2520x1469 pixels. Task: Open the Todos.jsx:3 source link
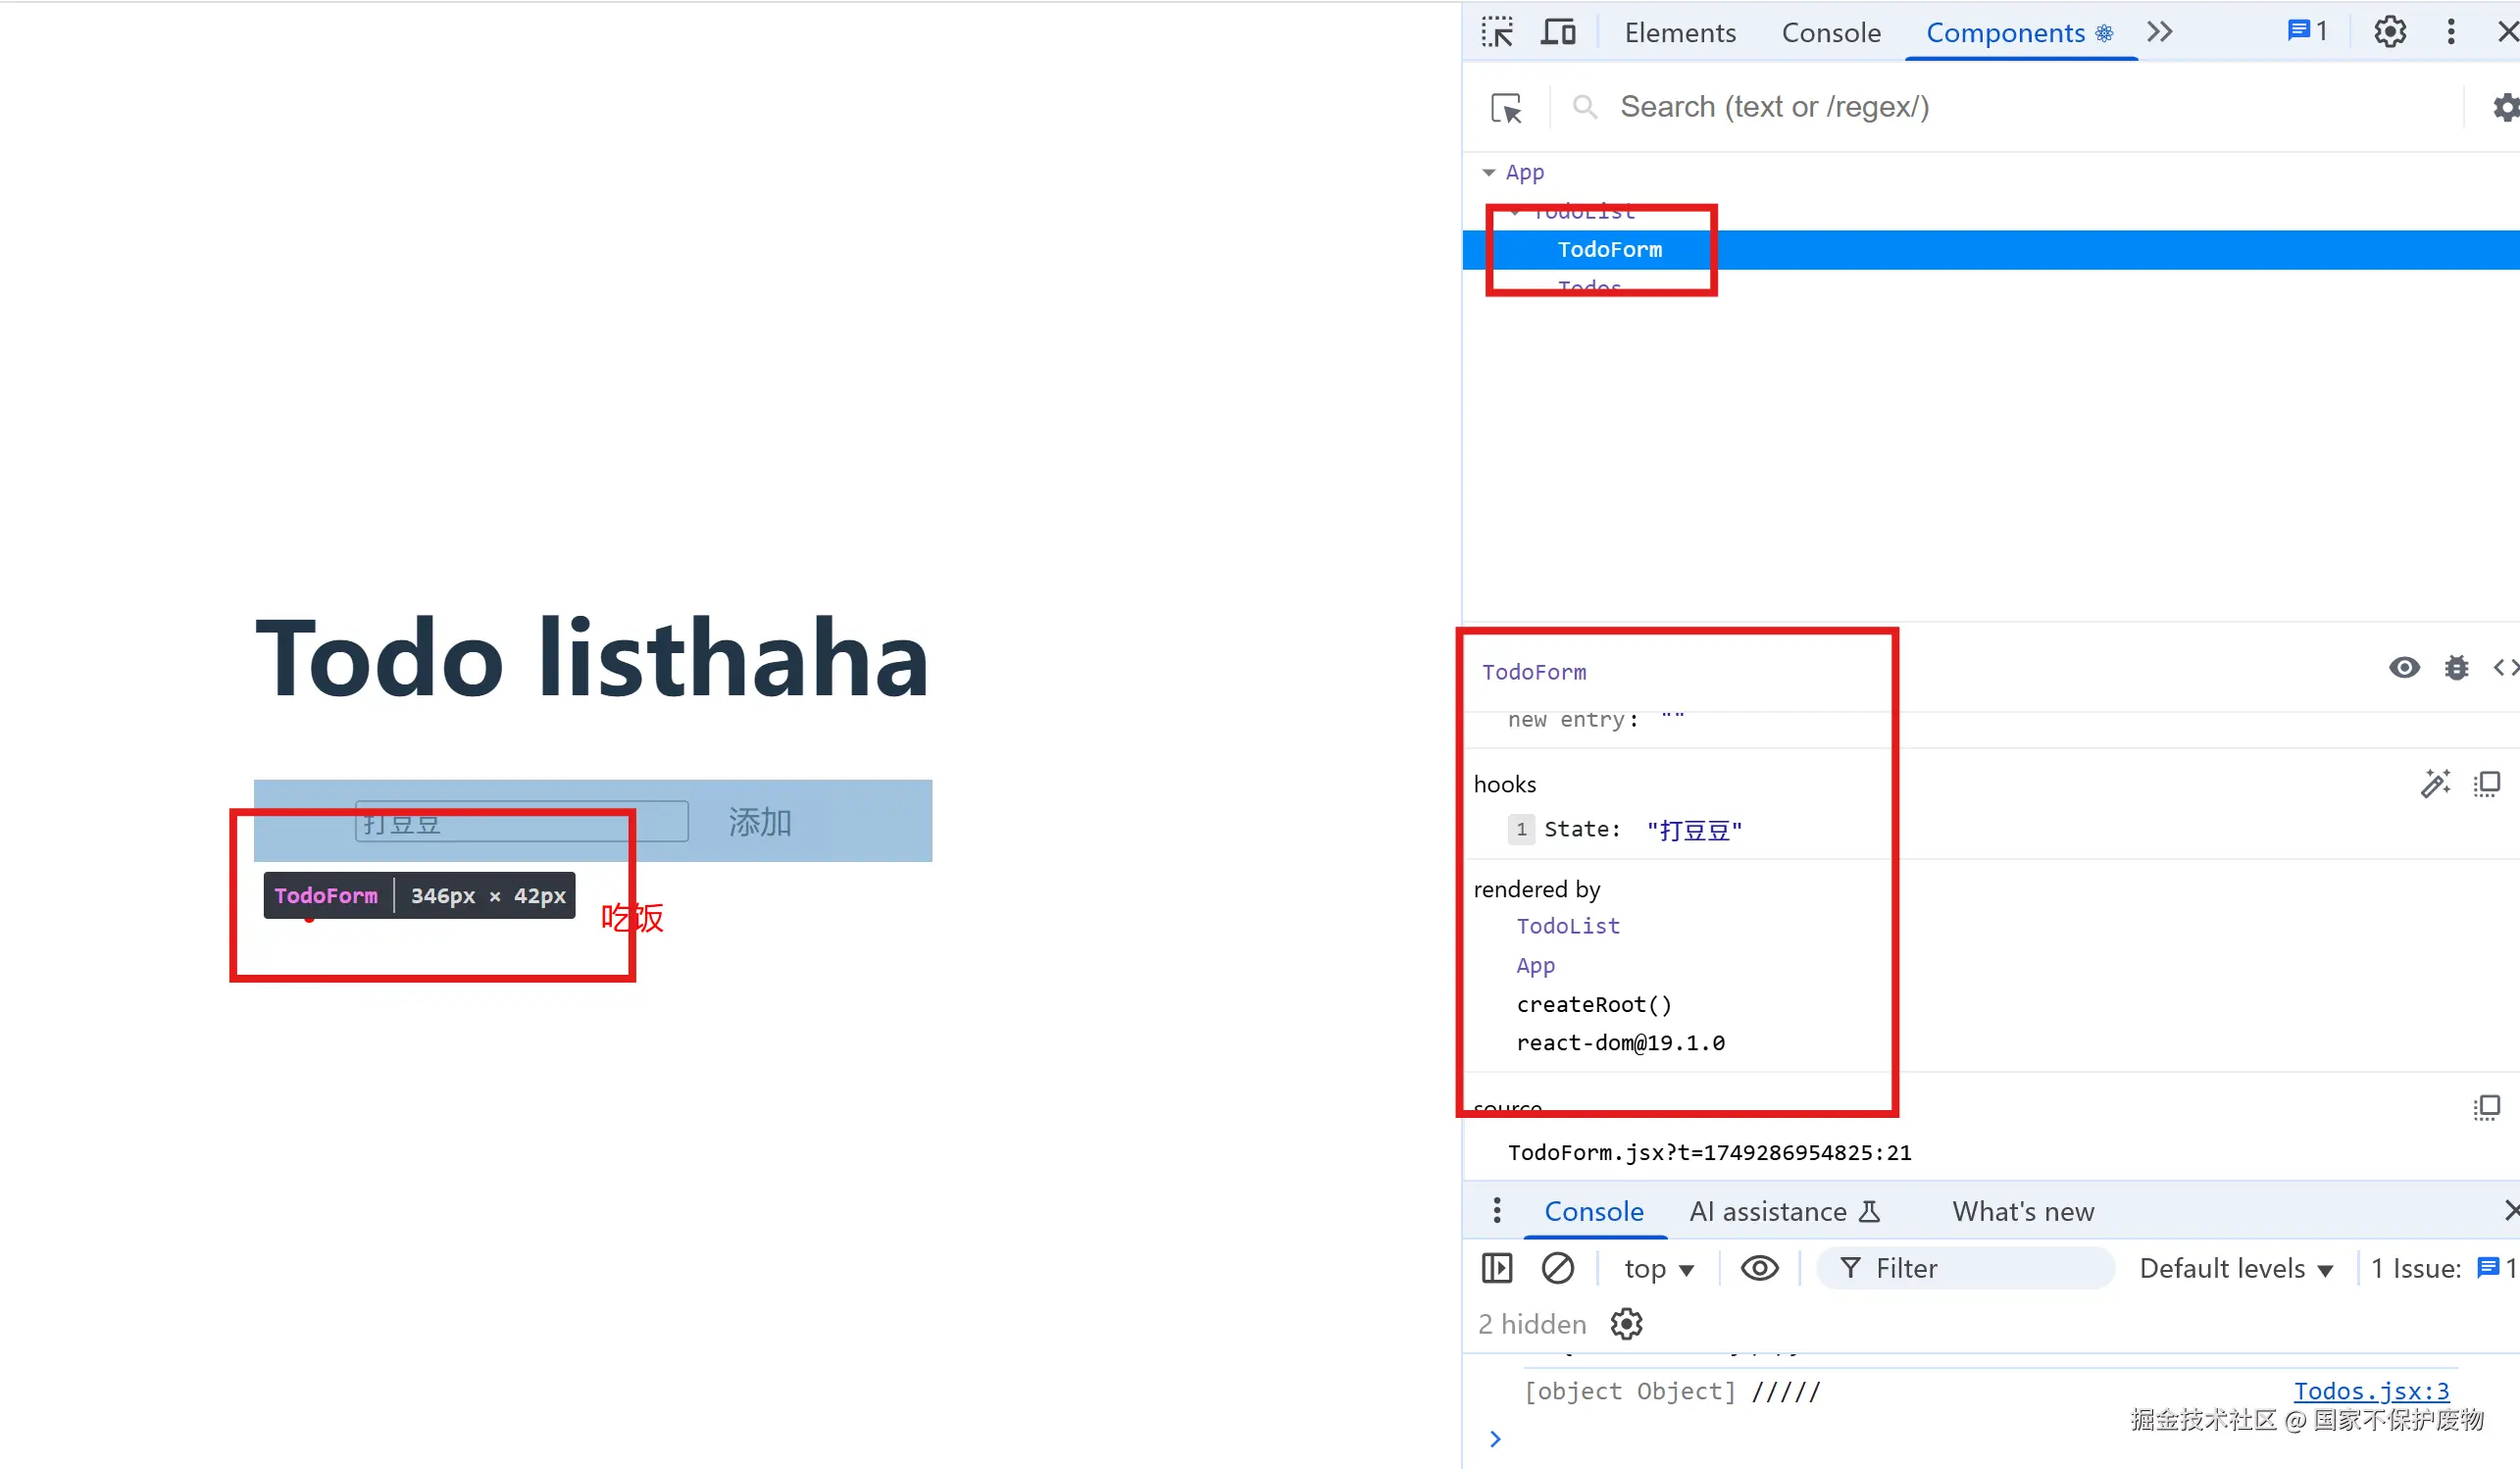tap(2371, 1391)
